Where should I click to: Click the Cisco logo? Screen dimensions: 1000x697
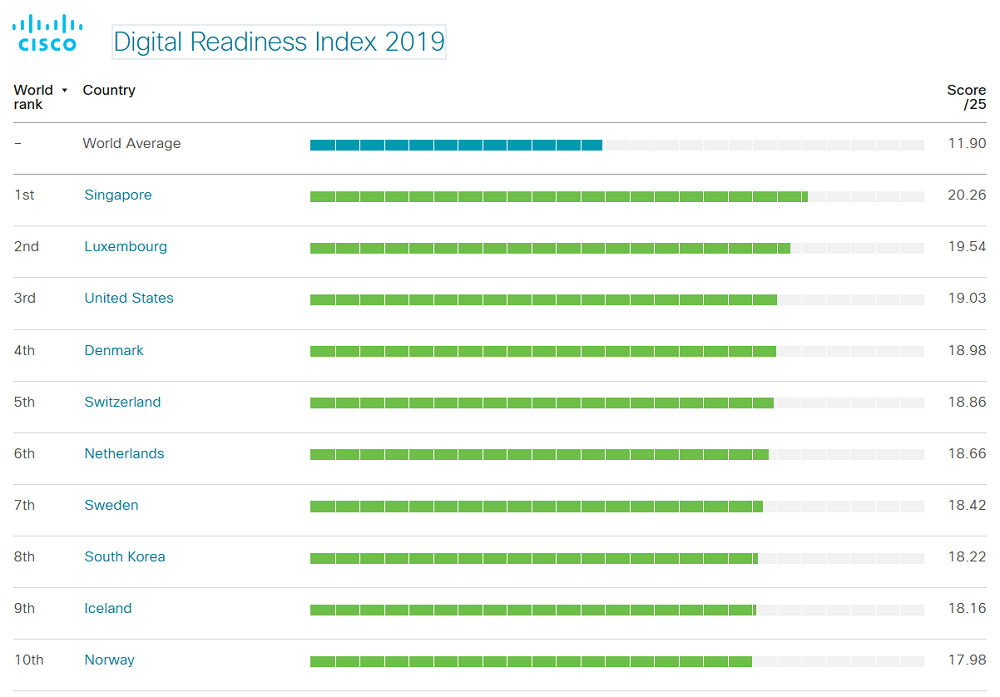(47, 33)
